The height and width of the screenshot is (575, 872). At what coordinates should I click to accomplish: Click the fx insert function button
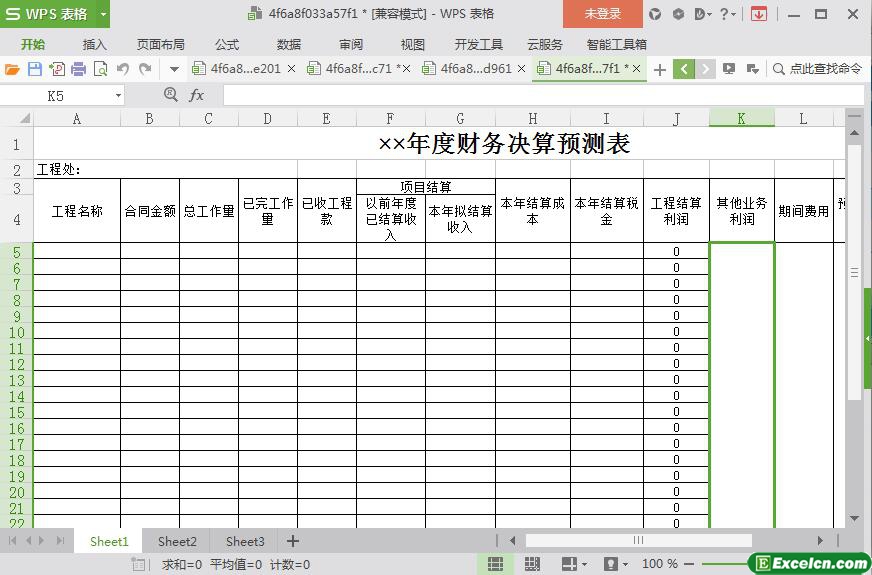pyautogui.click(x=196, y=96)
